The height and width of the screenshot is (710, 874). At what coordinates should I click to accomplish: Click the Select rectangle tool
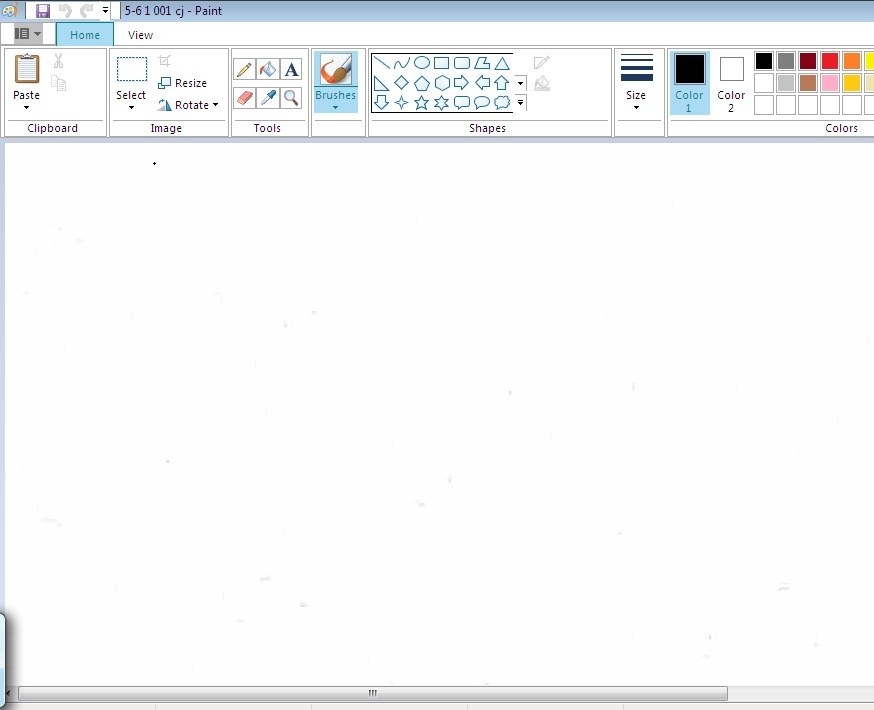coord(132,69)
